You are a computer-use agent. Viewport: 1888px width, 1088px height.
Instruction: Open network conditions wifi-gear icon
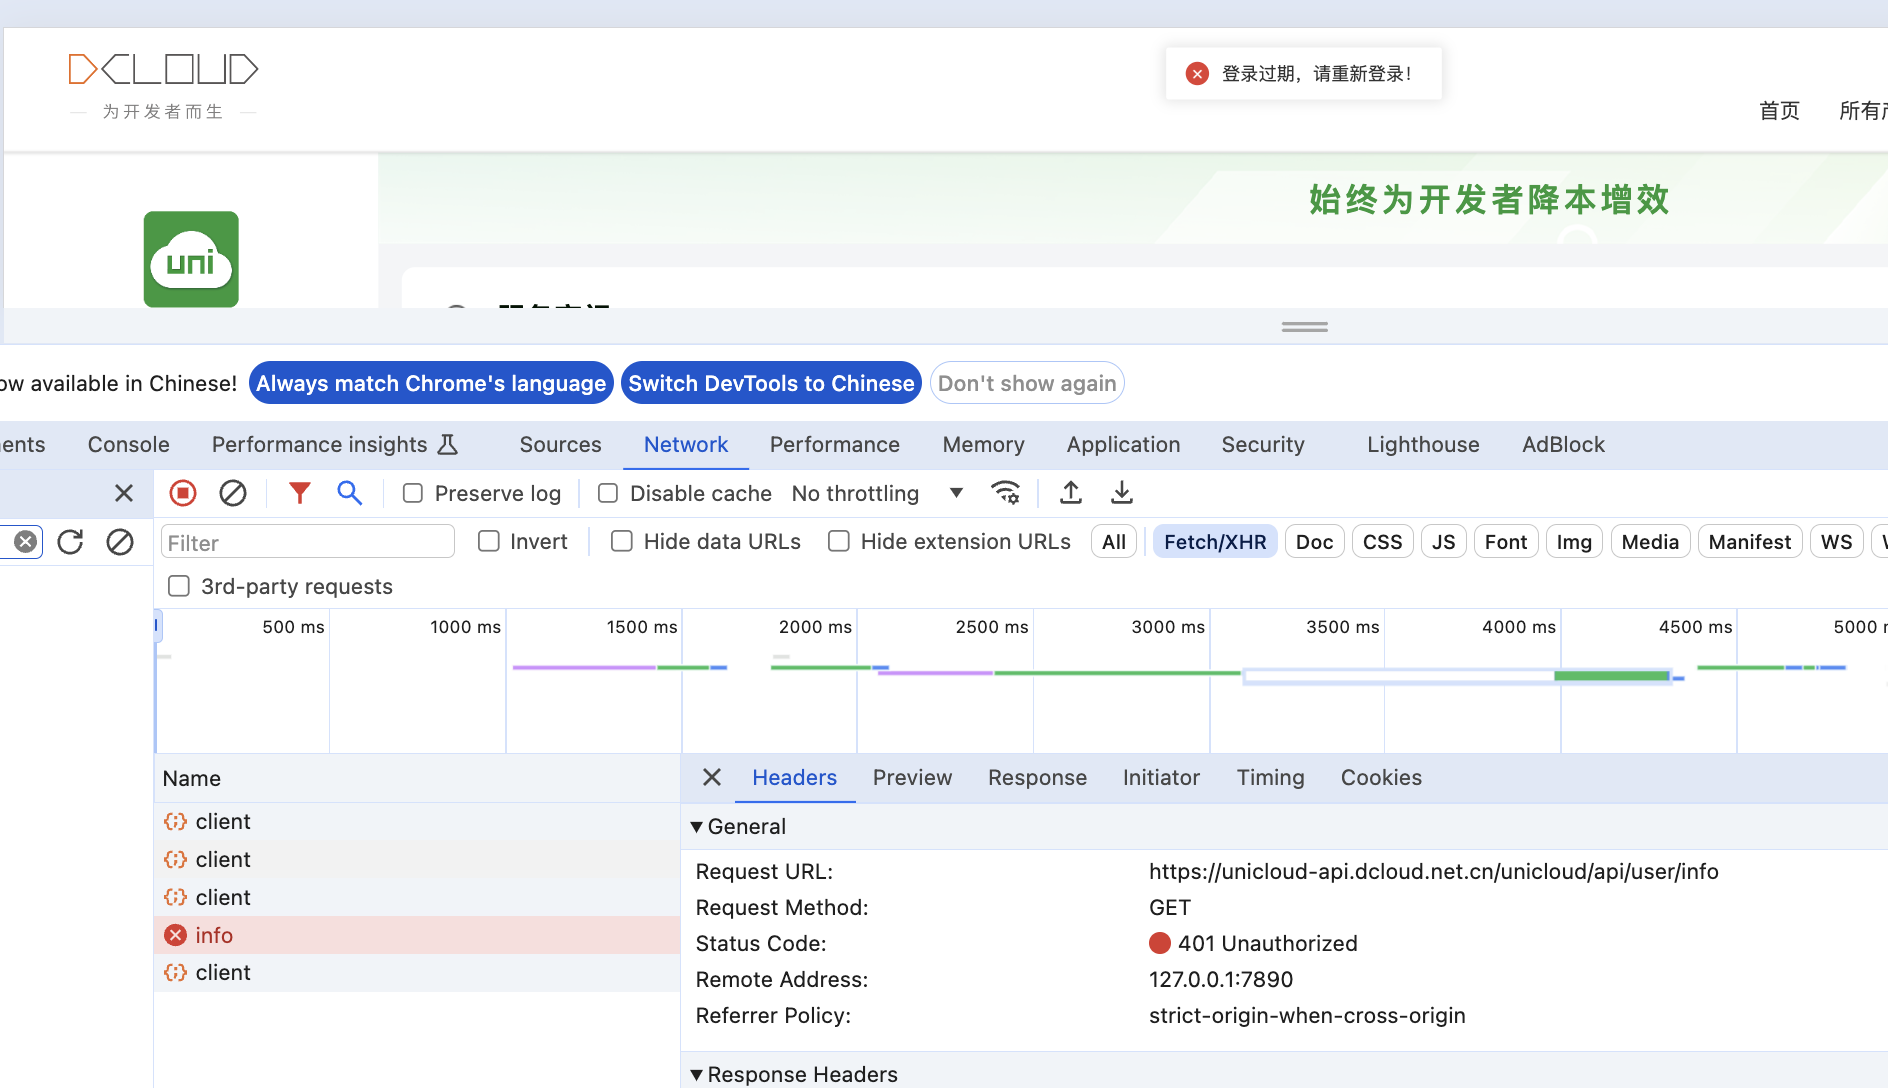(1005, 493)
